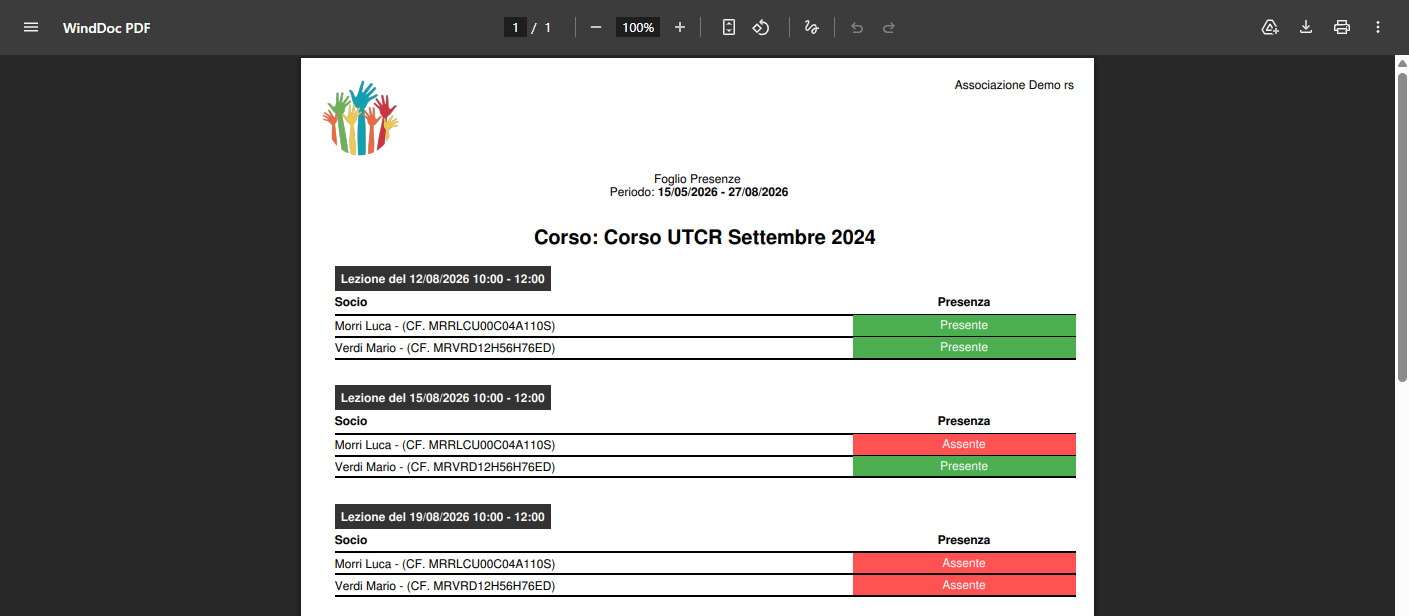Open the sidebar hamburger menu

pyautogui.click(x=31, y=27)
